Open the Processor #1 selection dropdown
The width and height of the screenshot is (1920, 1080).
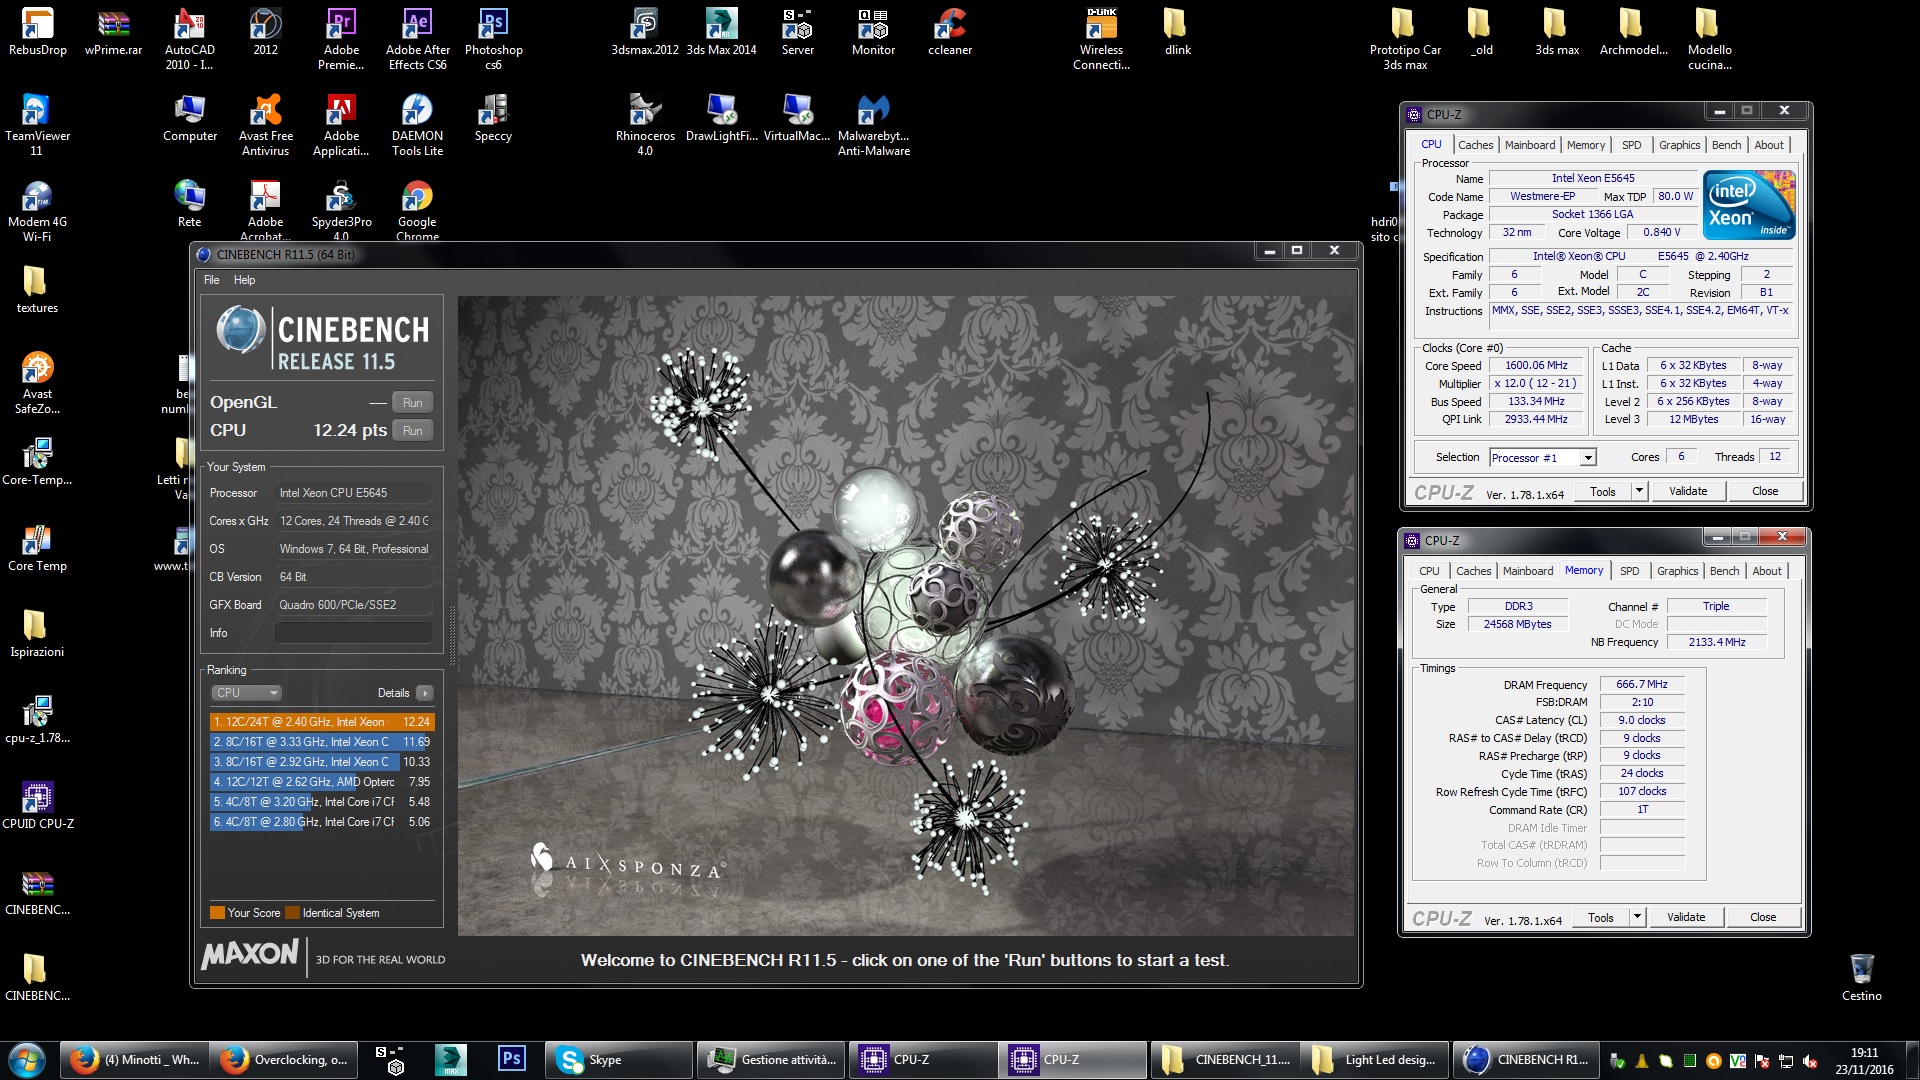(1542, 458)
